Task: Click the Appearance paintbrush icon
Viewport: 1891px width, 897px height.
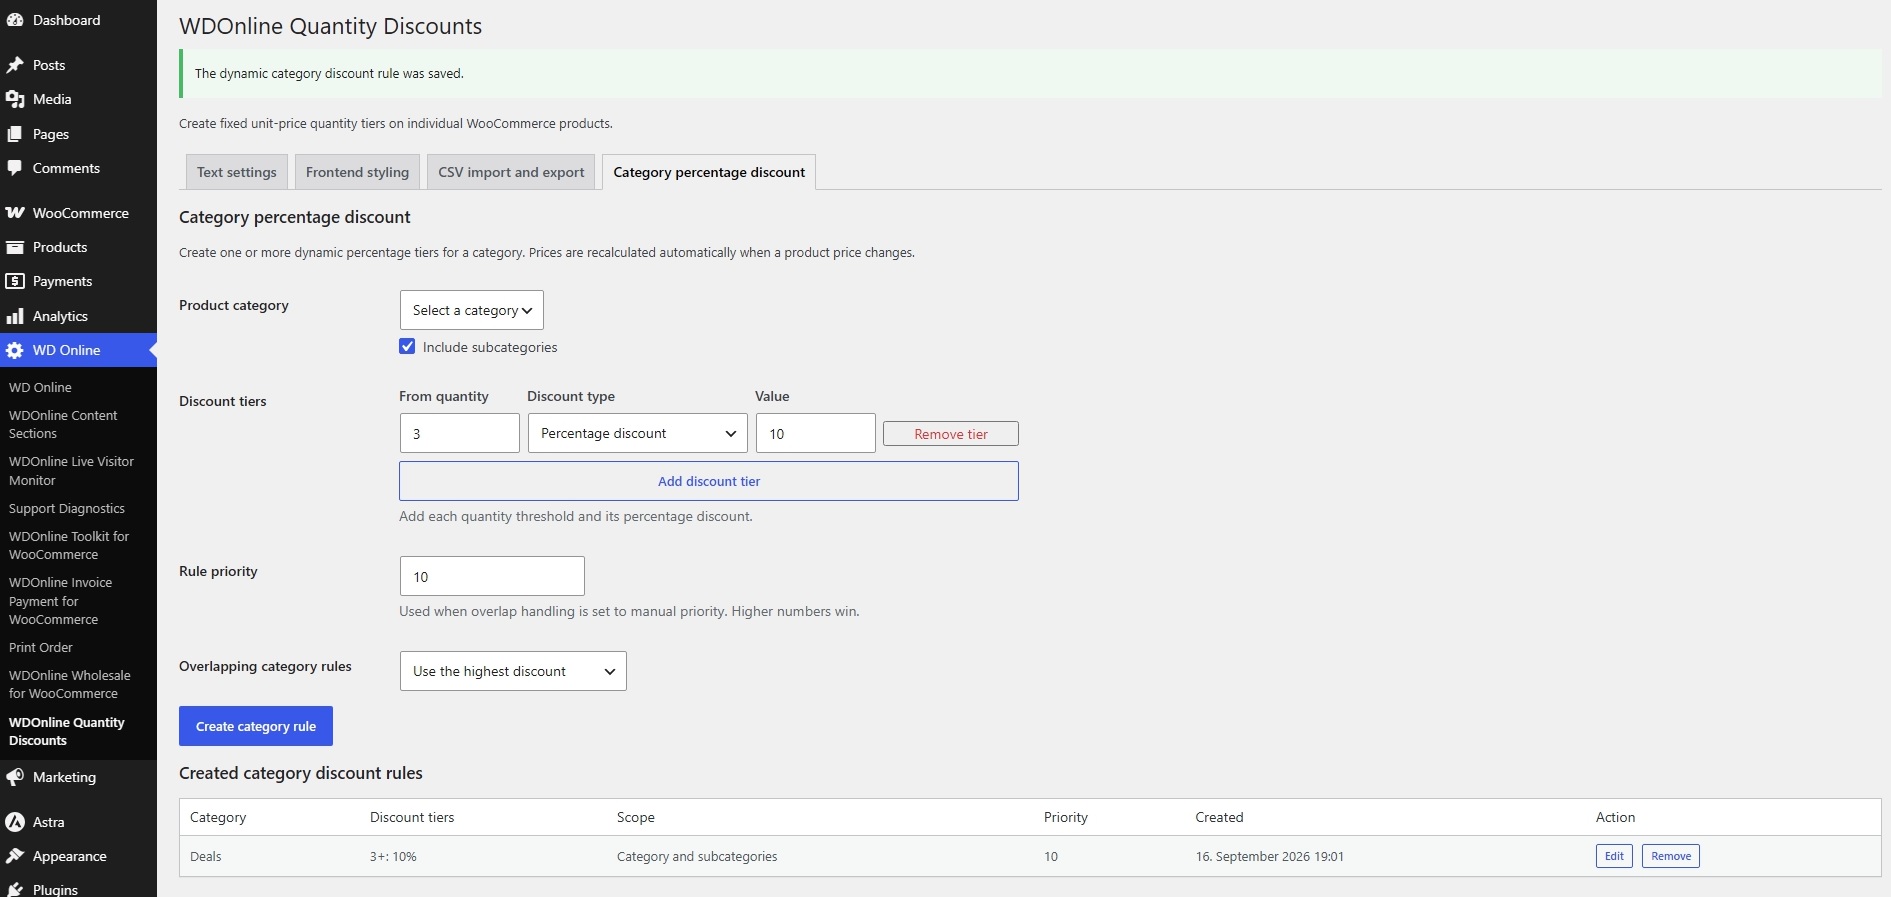Action: 15,856
